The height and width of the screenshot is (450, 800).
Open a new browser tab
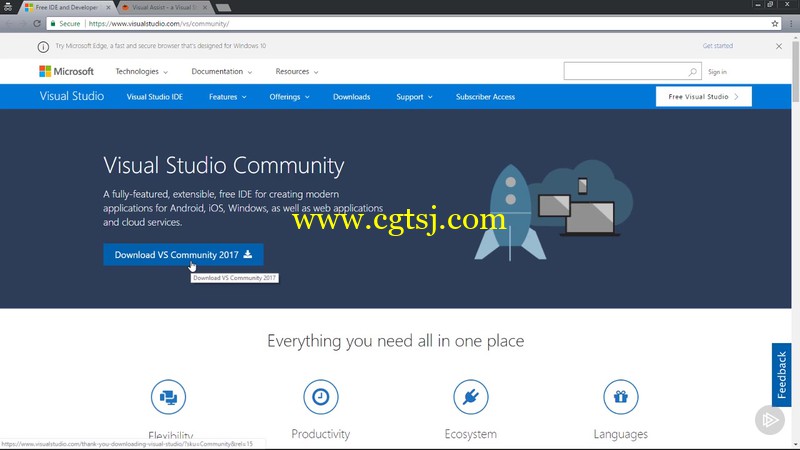tap(223, 8)
